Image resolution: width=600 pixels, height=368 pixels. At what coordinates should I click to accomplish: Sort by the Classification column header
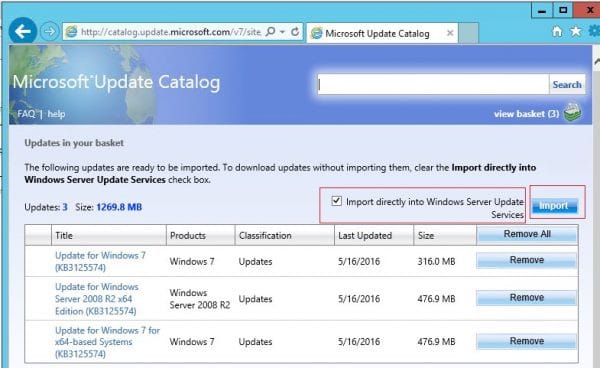coord(285,235)
